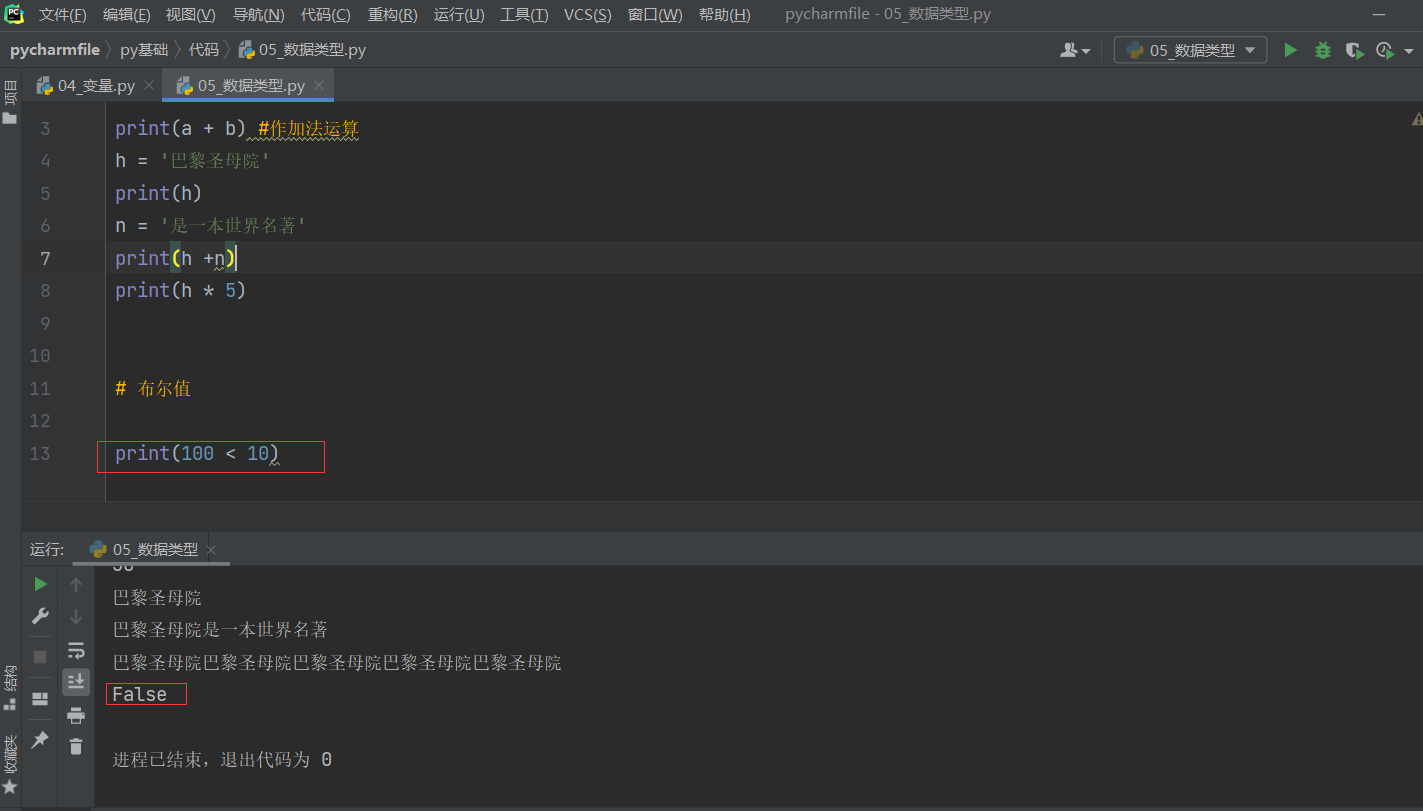Run the script with Coverage
The width and height of the screenshot is (1423, 811).
[1355, 50]
